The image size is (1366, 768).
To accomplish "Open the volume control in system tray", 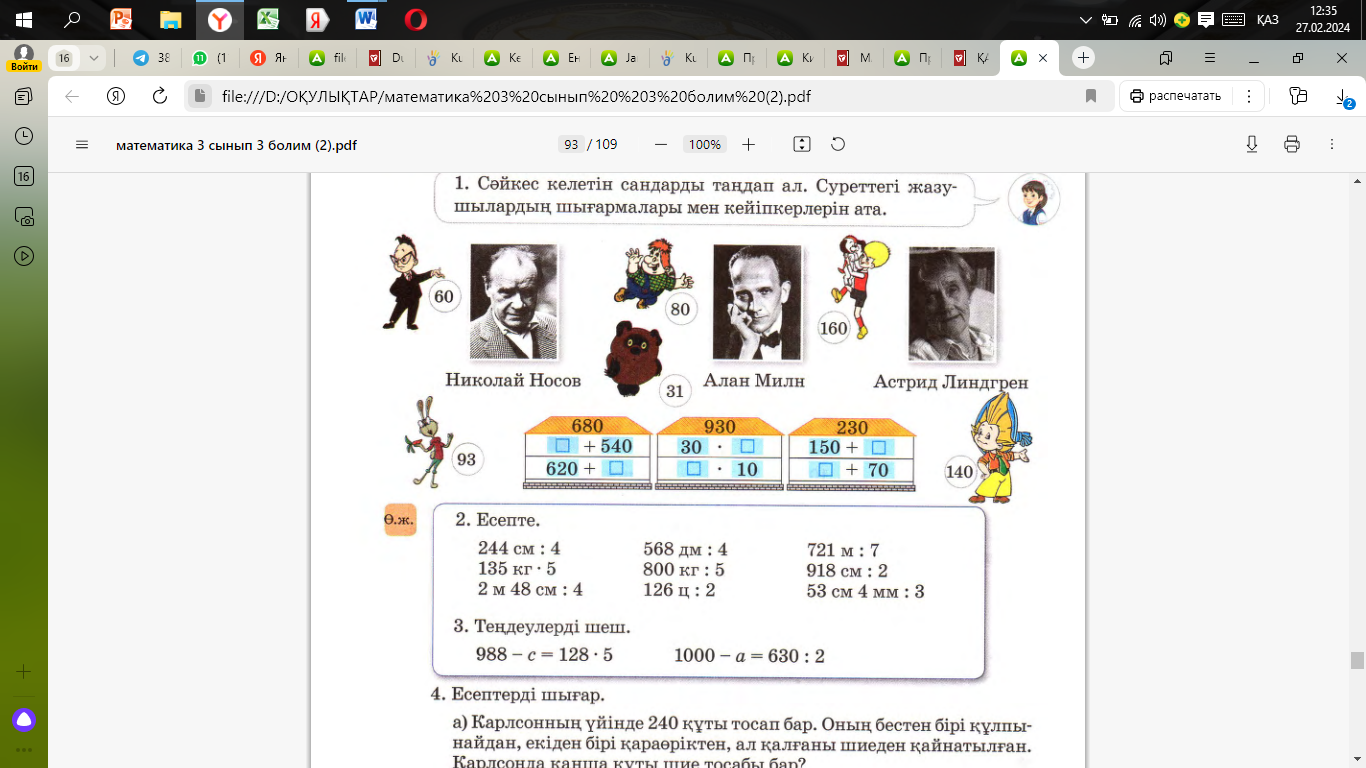I will [1158, 19].
